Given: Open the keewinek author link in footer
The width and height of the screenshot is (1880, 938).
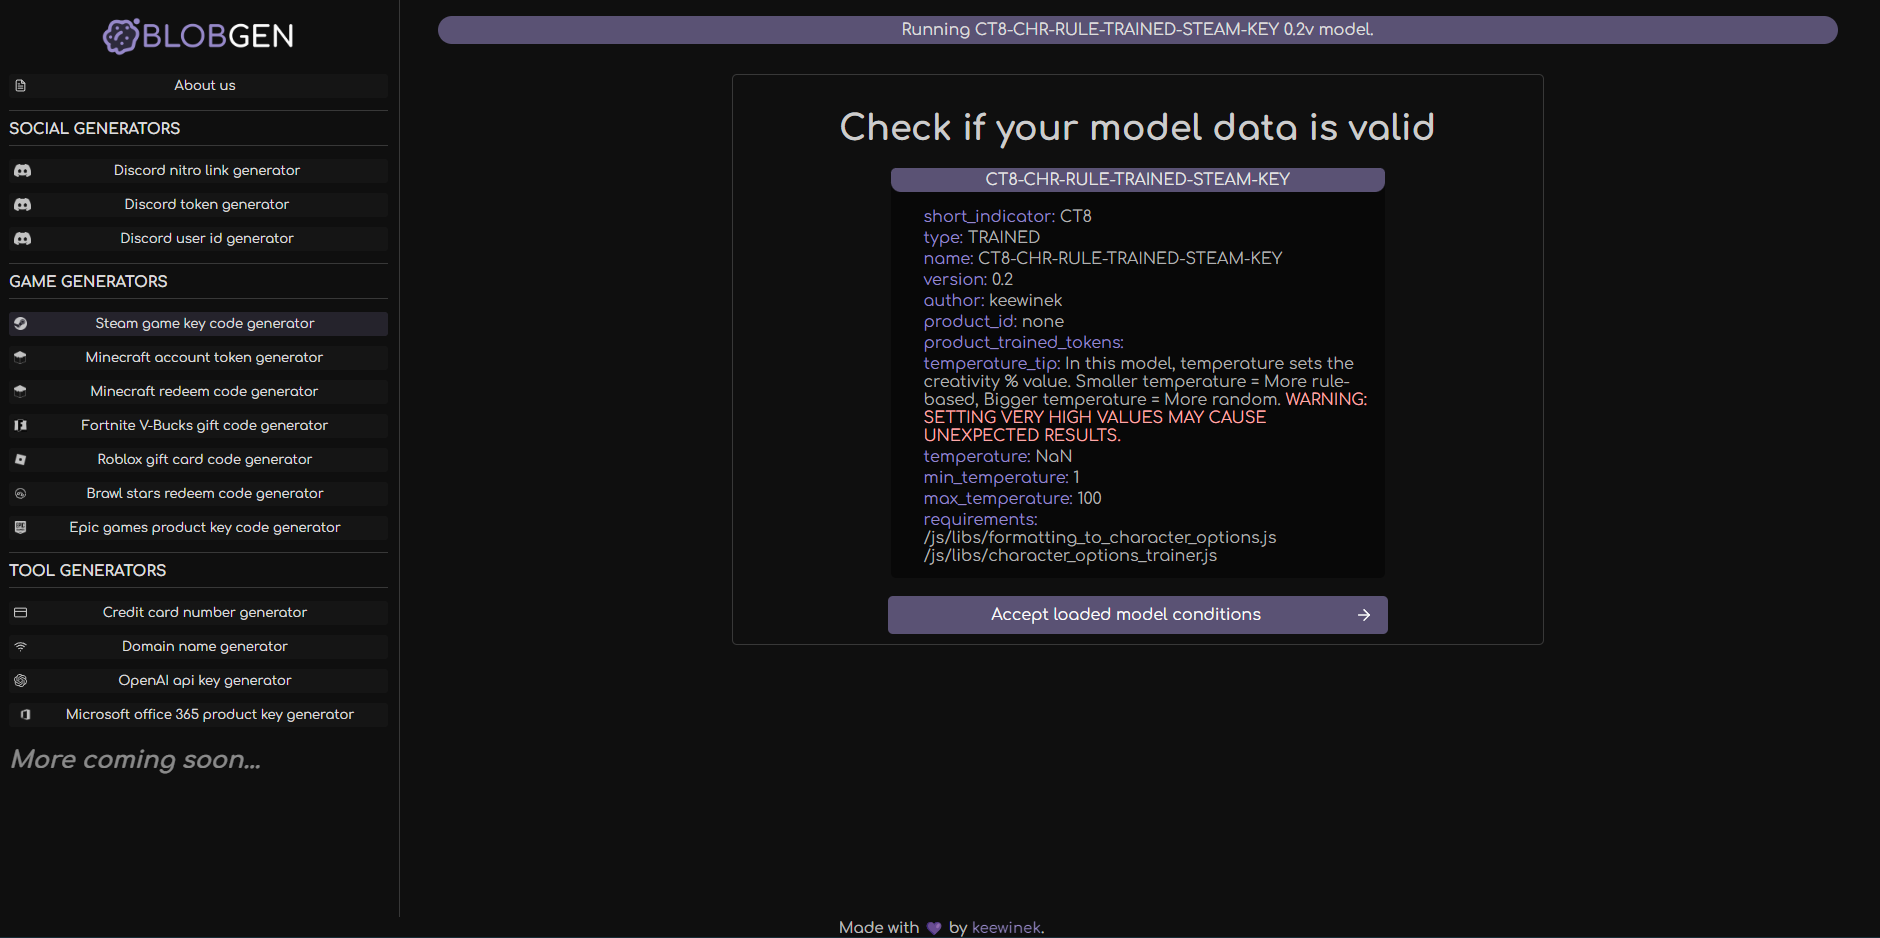Looking at the screenshot, I should [x=1005, y=928].
